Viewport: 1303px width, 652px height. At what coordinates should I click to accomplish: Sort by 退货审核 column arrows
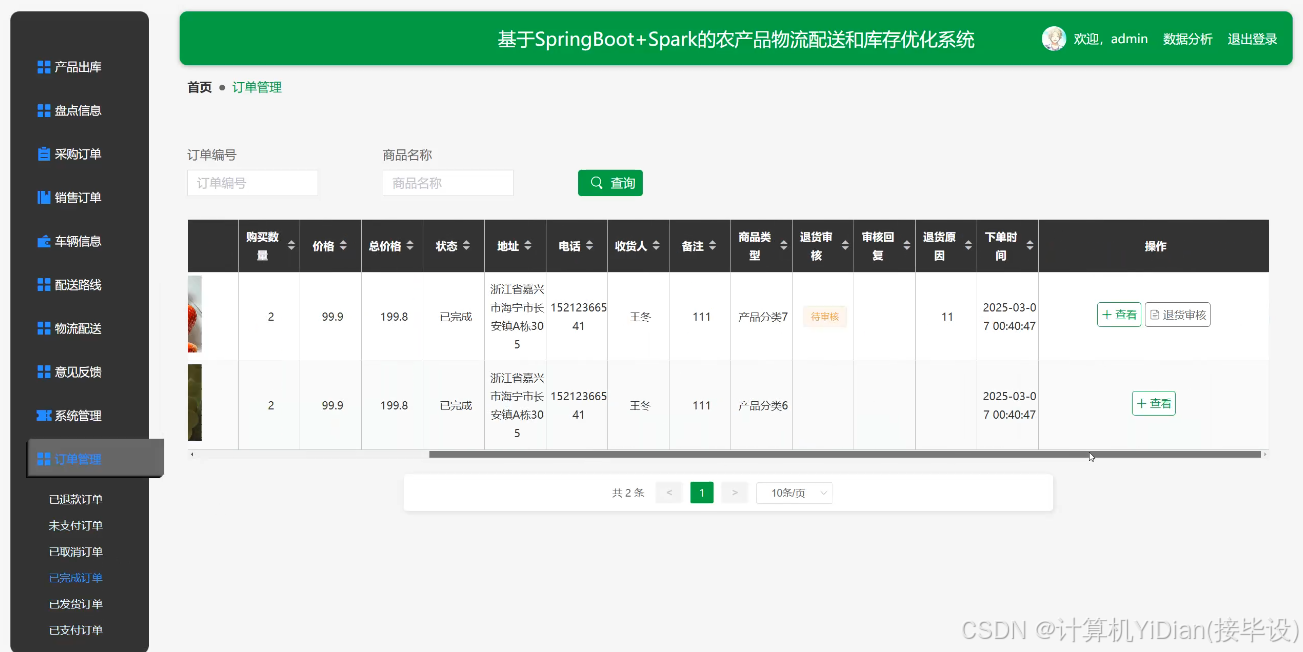[844, 246]
